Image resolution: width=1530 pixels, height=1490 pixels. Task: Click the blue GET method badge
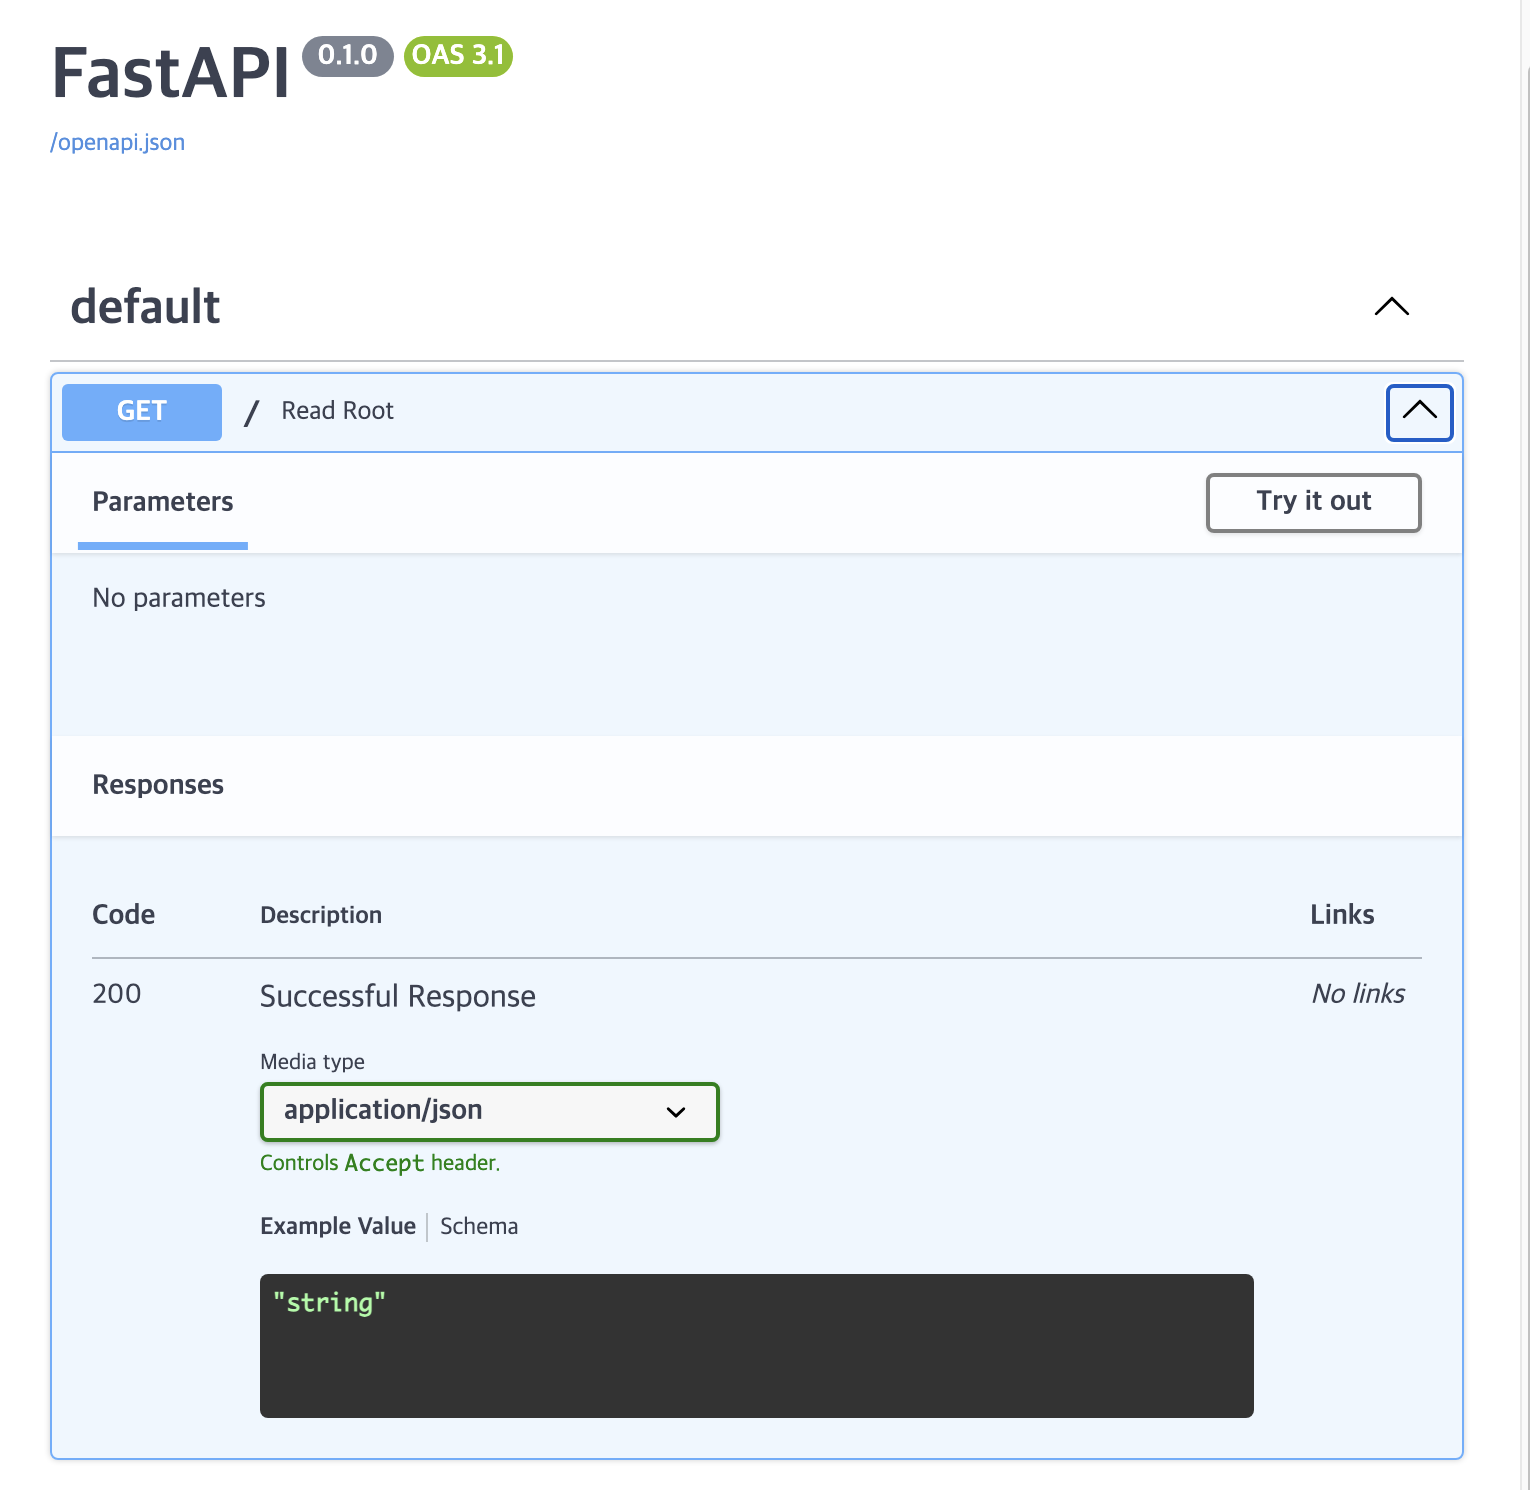[142, 412]
